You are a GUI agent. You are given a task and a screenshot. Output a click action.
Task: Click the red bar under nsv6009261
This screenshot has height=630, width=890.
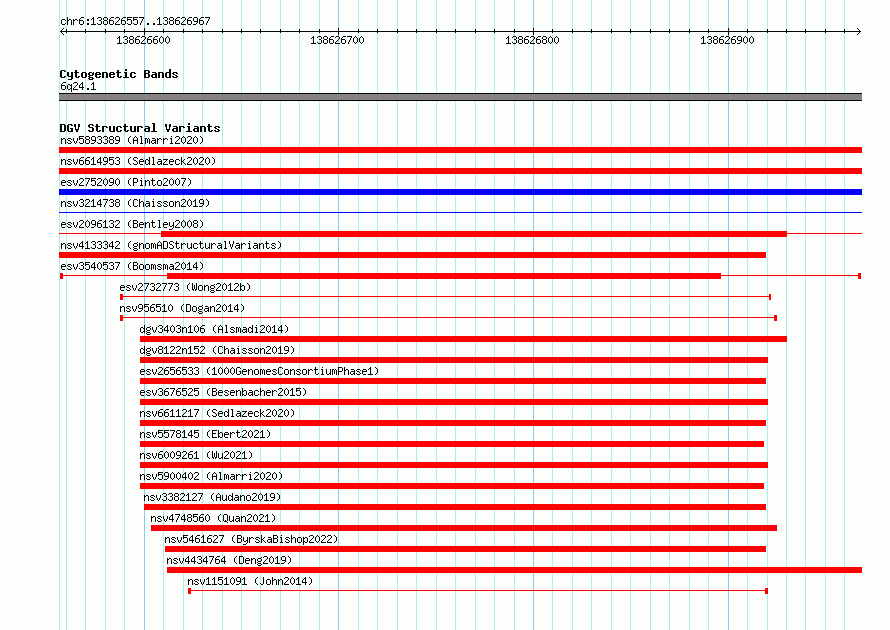coord(454,465)
